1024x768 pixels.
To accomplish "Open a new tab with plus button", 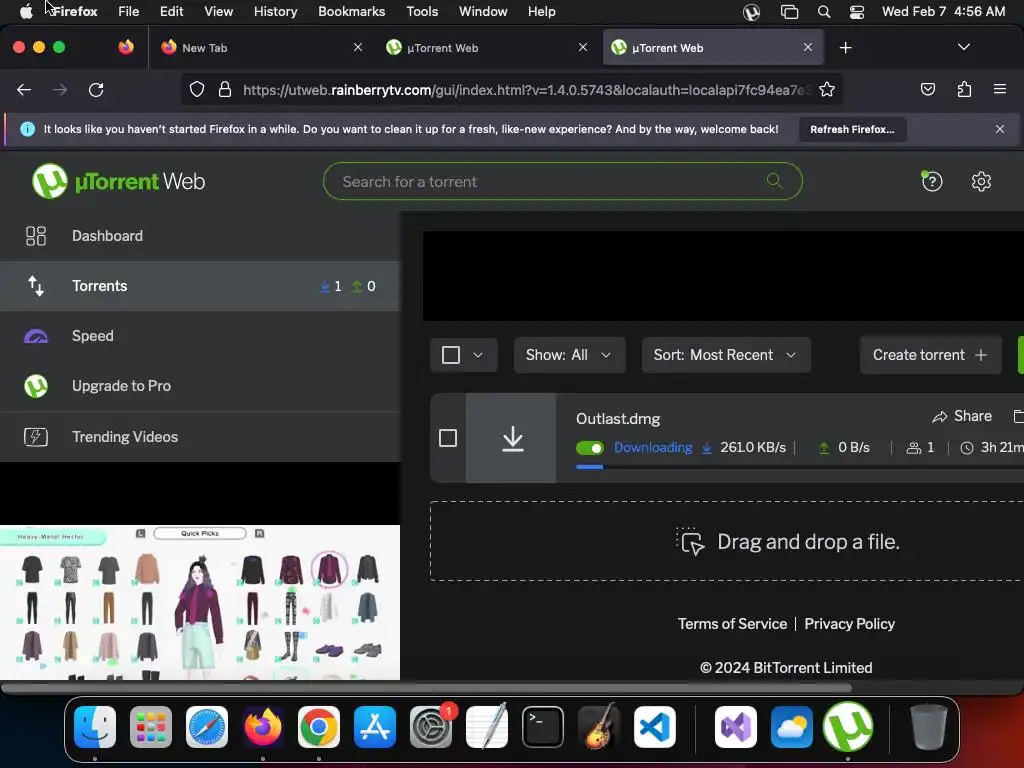I will tap(846, 48).
